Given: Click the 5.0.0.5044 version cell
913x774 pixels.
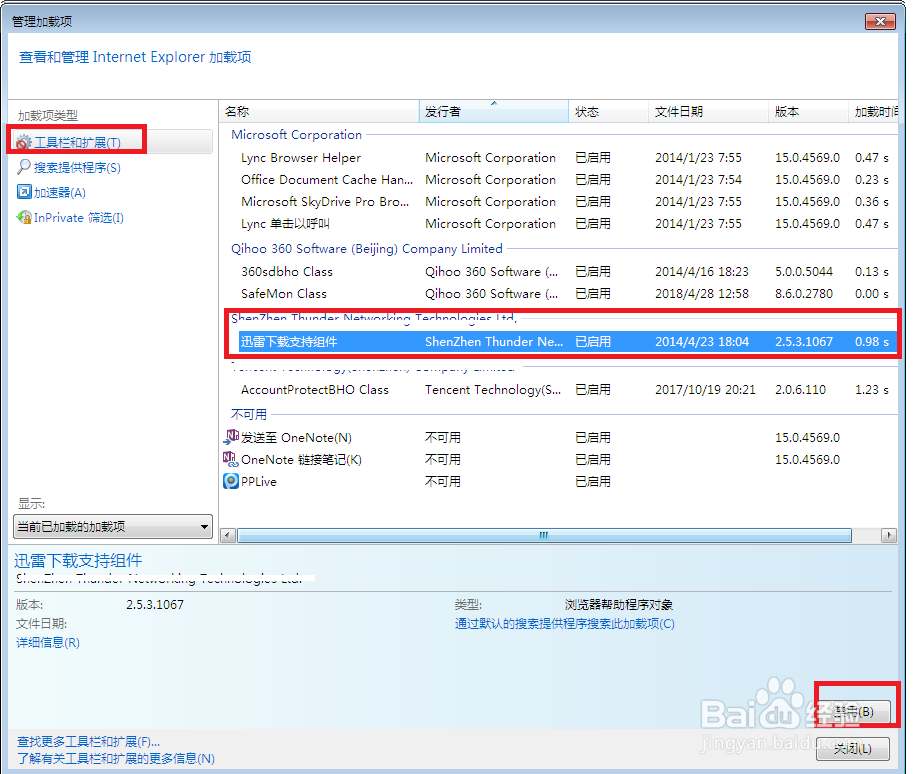Looking at the screenshot, I should [x=804, y=272].
